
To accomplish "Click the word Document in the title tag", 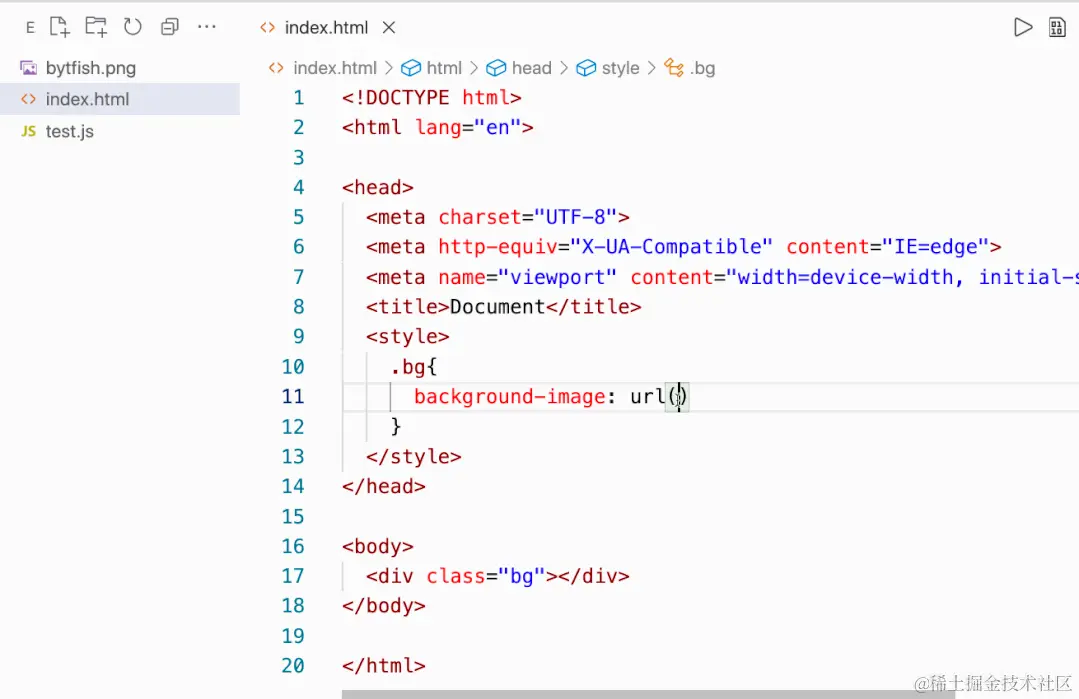I will [498, 306].
